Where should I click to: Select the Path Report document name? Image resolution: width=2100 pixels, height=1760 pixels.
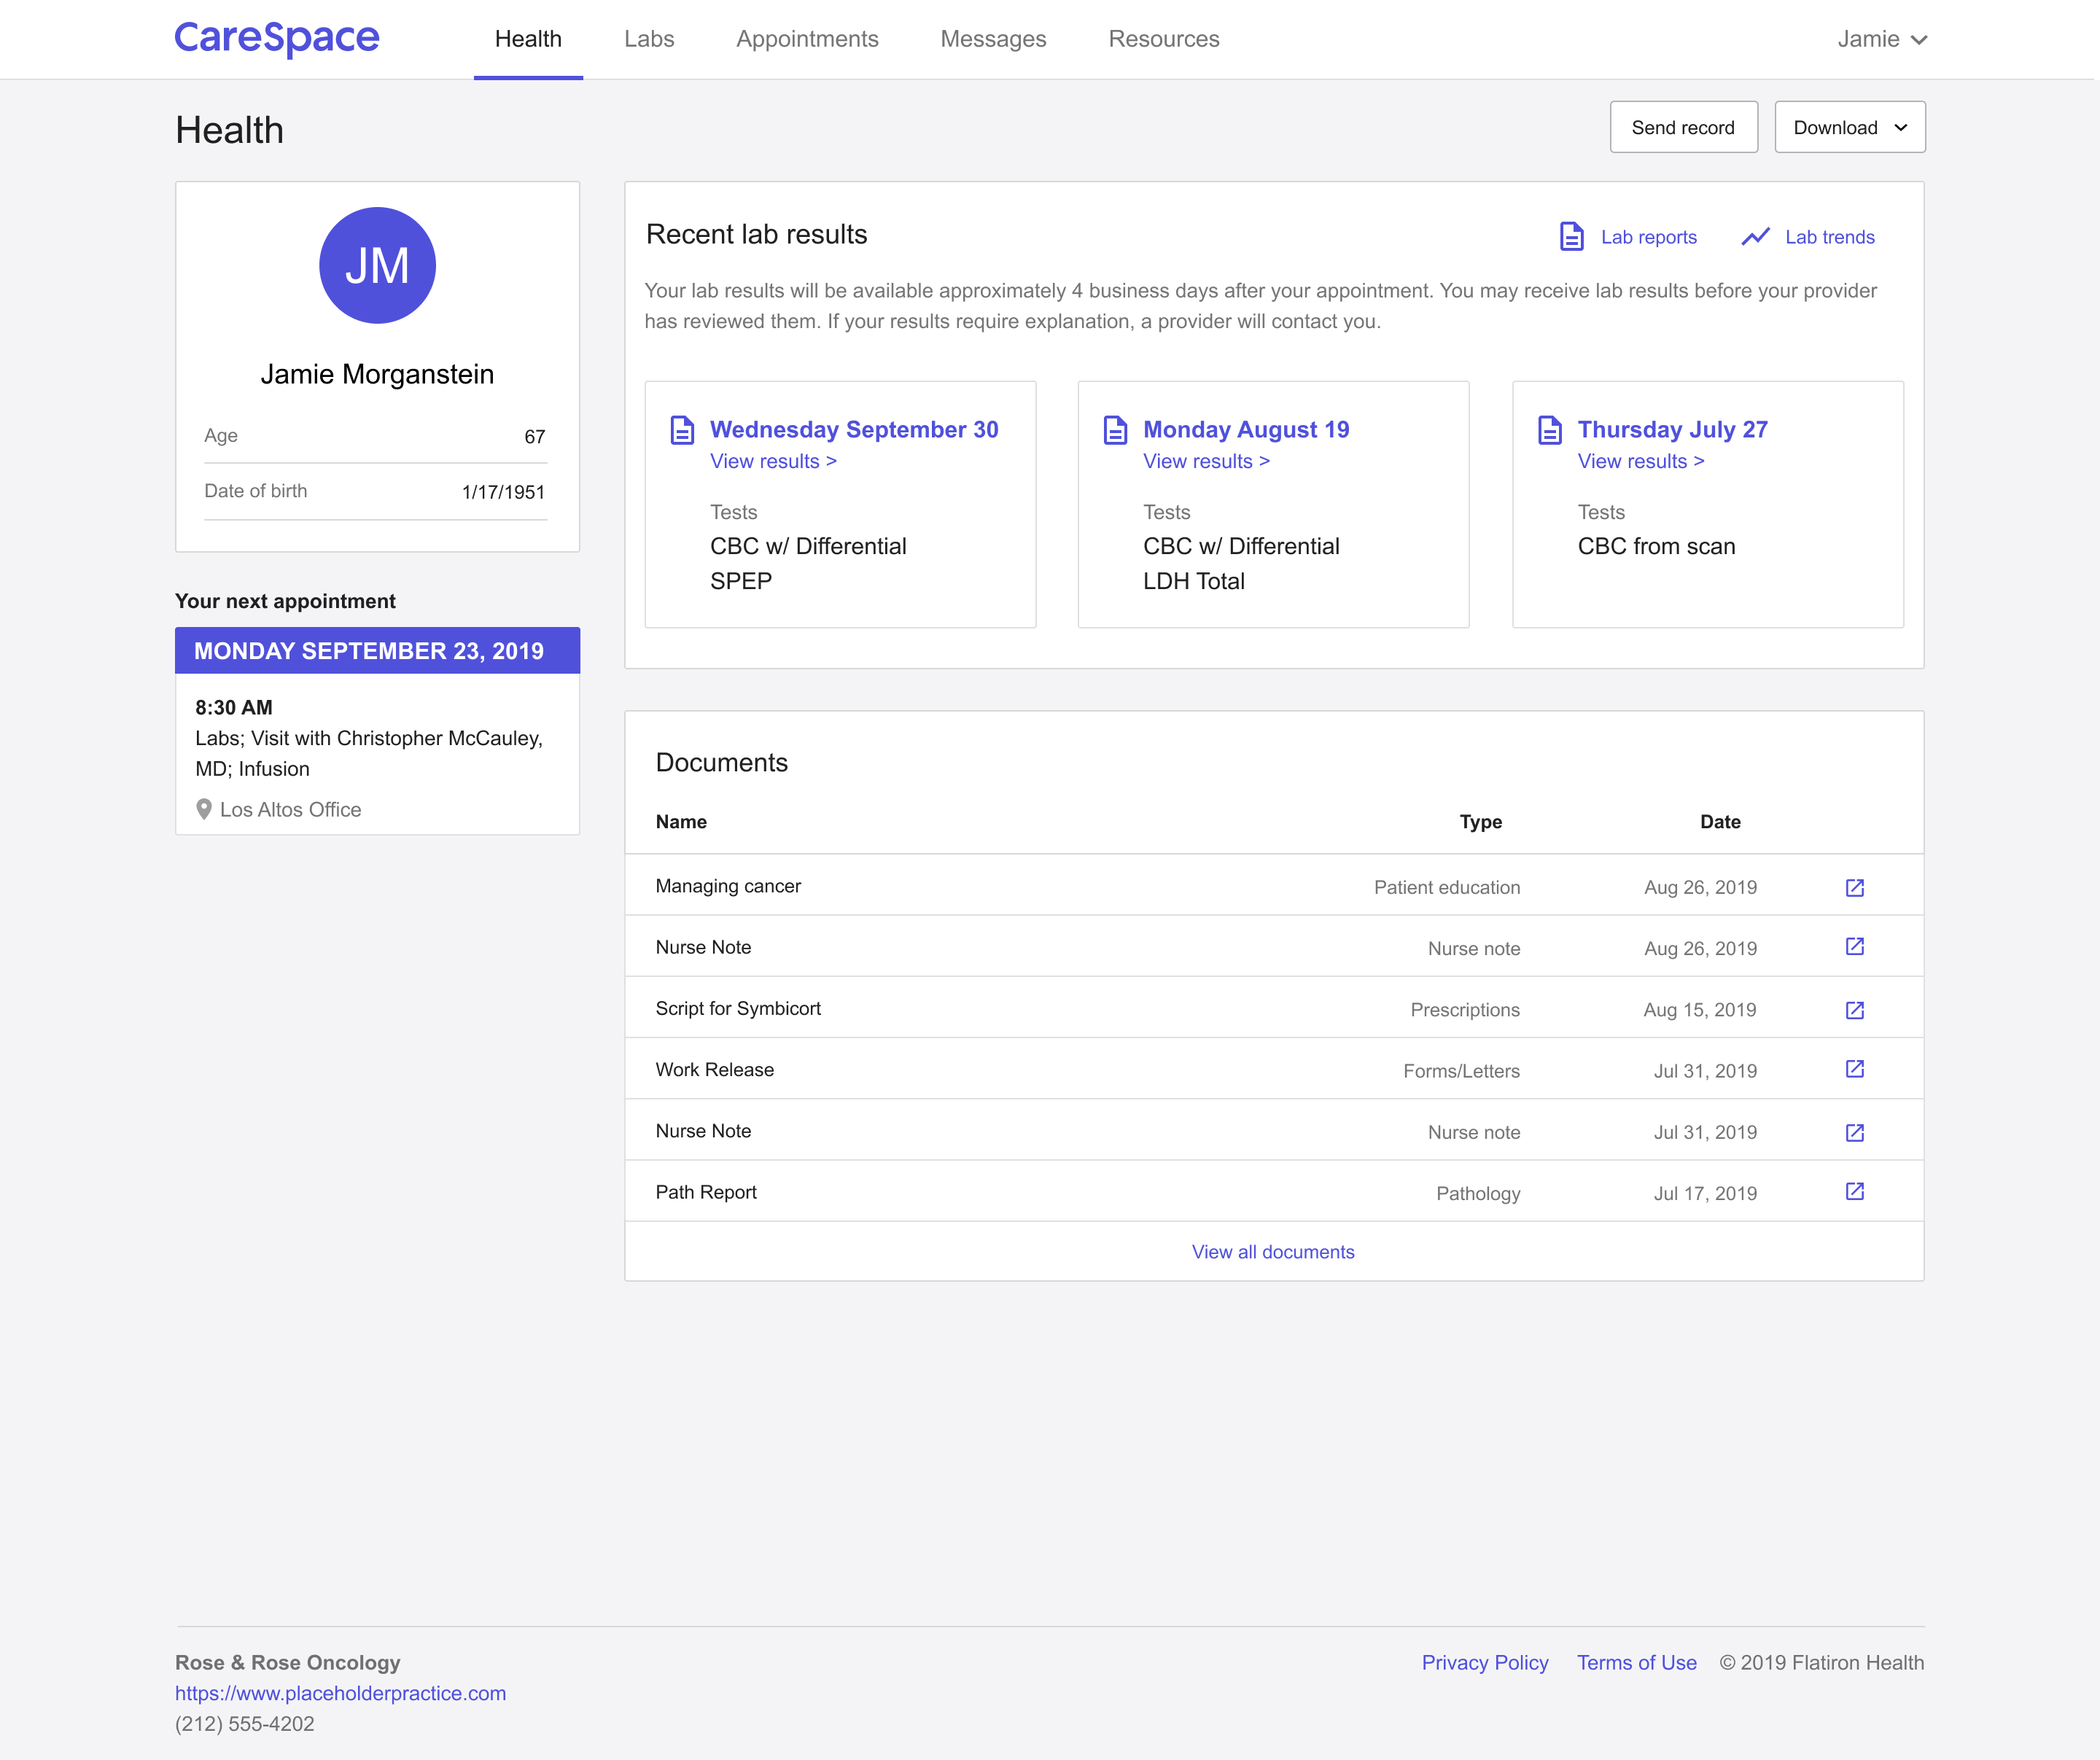706,1192
